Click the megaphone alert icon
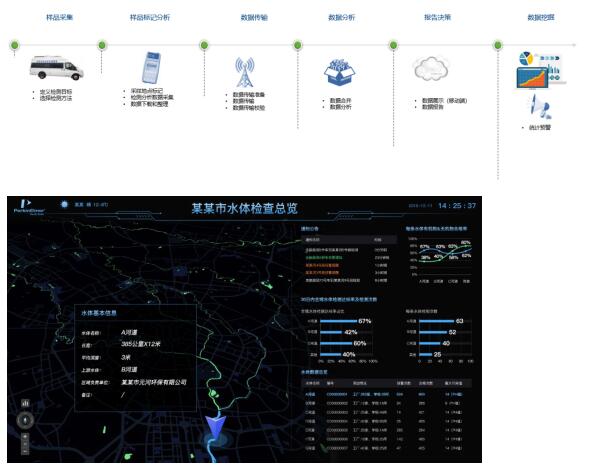 tap(541, 107)
